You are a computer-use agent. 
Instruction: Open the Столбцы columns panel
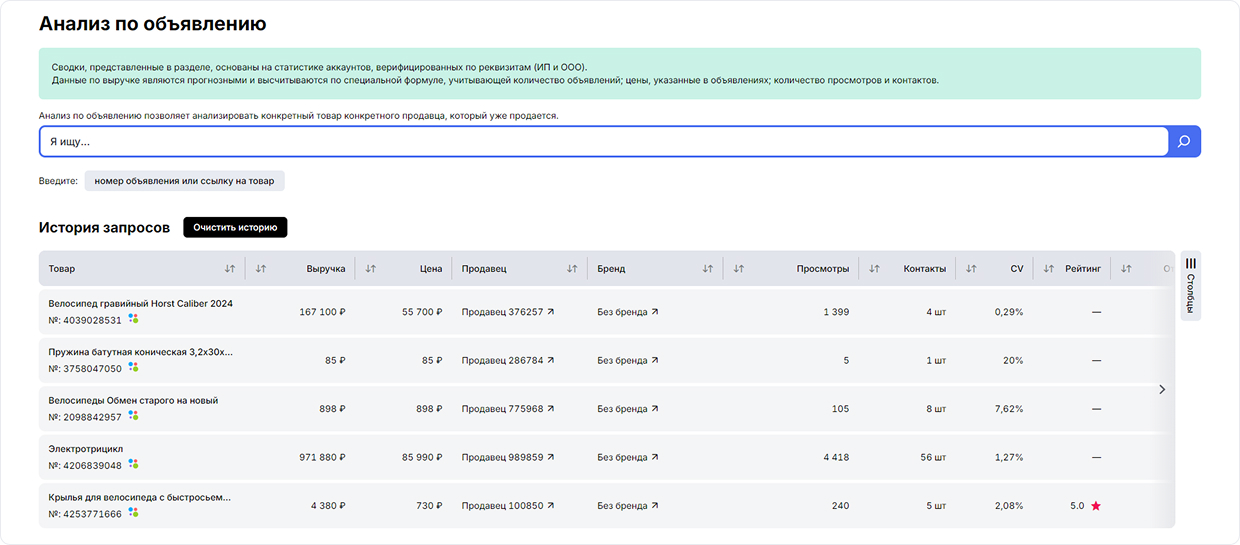click(x=1190, y=286)
